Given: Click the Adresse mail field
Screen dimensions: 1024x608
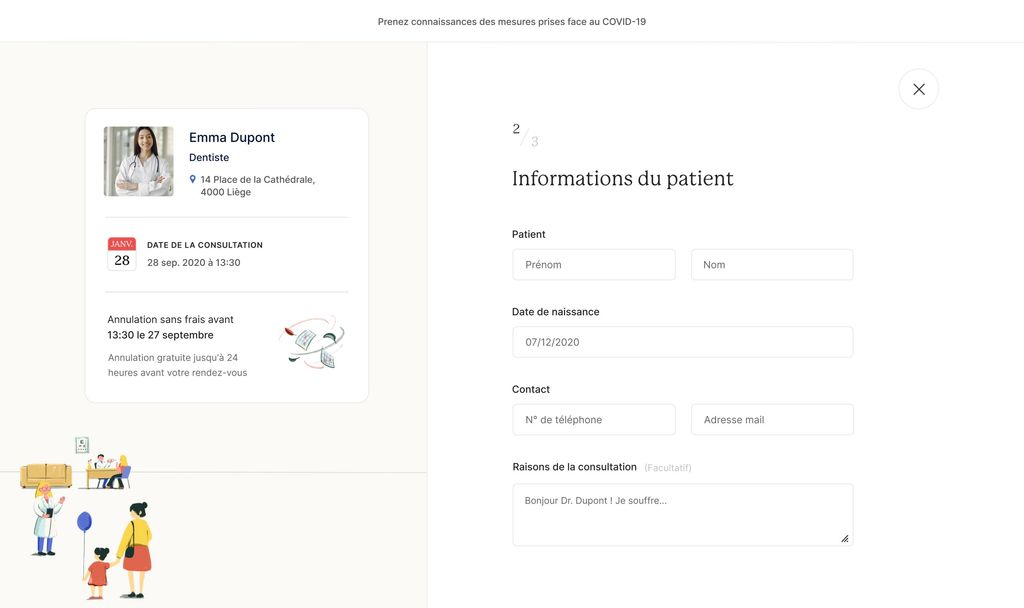Looking at the screenshot, I should click(772, 419).
